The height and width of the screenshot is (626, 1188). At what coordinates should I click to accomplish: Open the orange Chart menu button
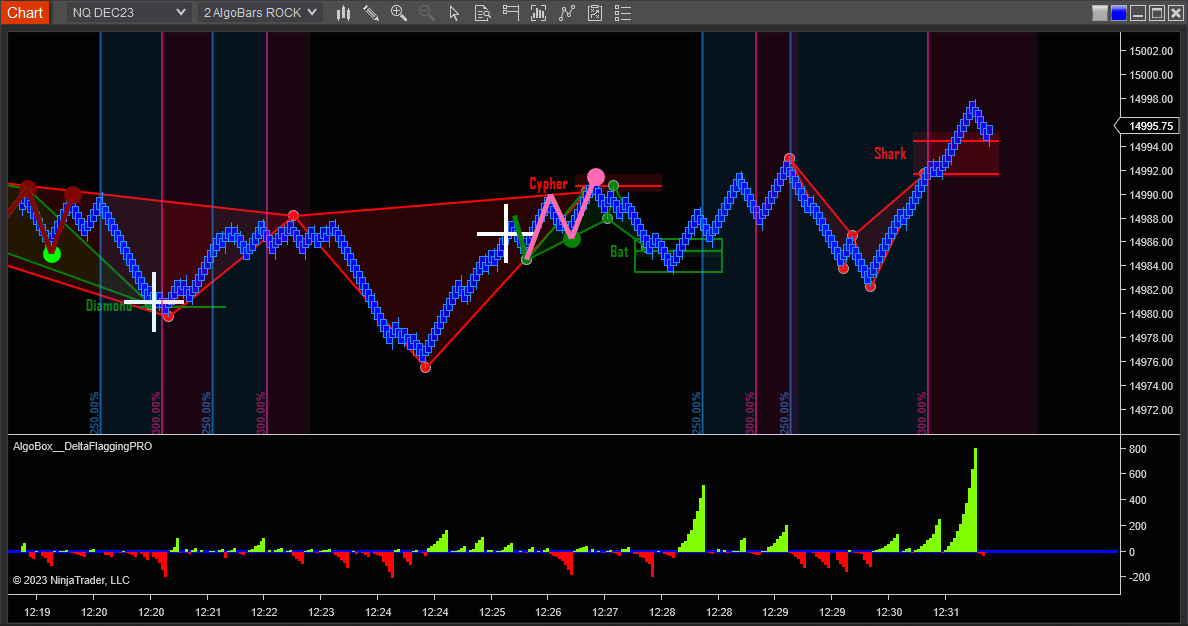click(25, 12)
